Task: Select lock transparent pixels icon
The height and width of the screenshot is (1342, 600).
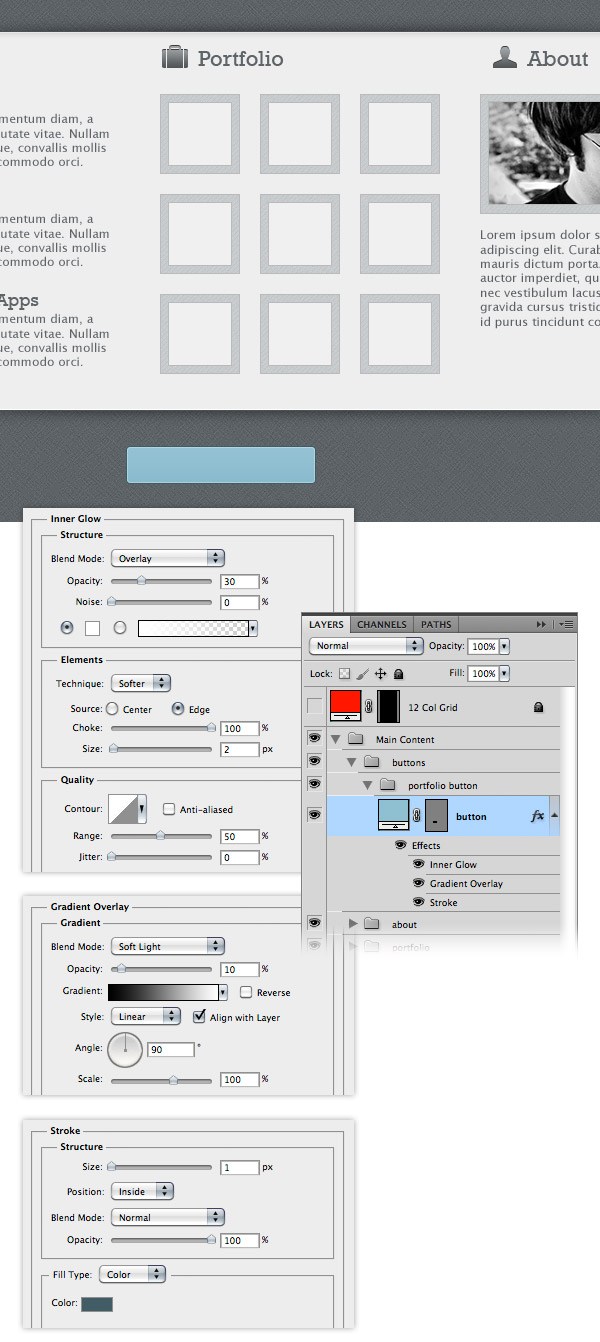Action: (345, 674)
